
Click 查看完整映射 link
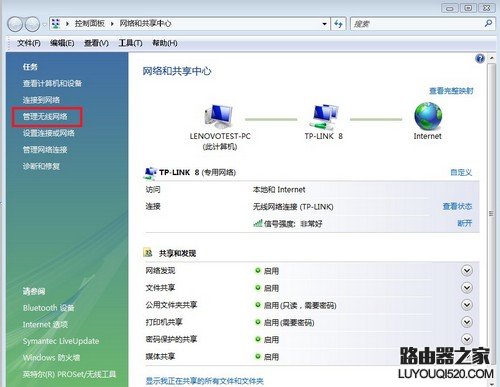pos(451,91)
